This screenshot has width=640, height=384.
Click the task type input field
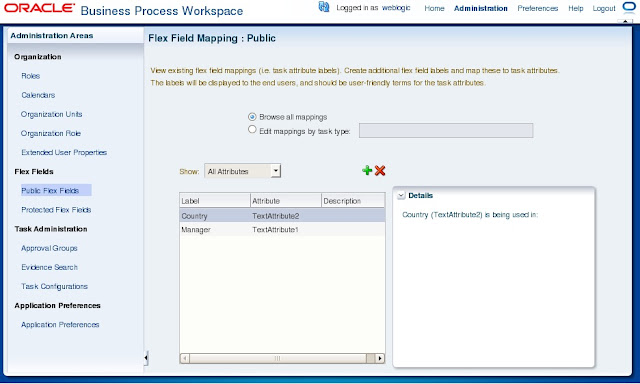point(446,131)
